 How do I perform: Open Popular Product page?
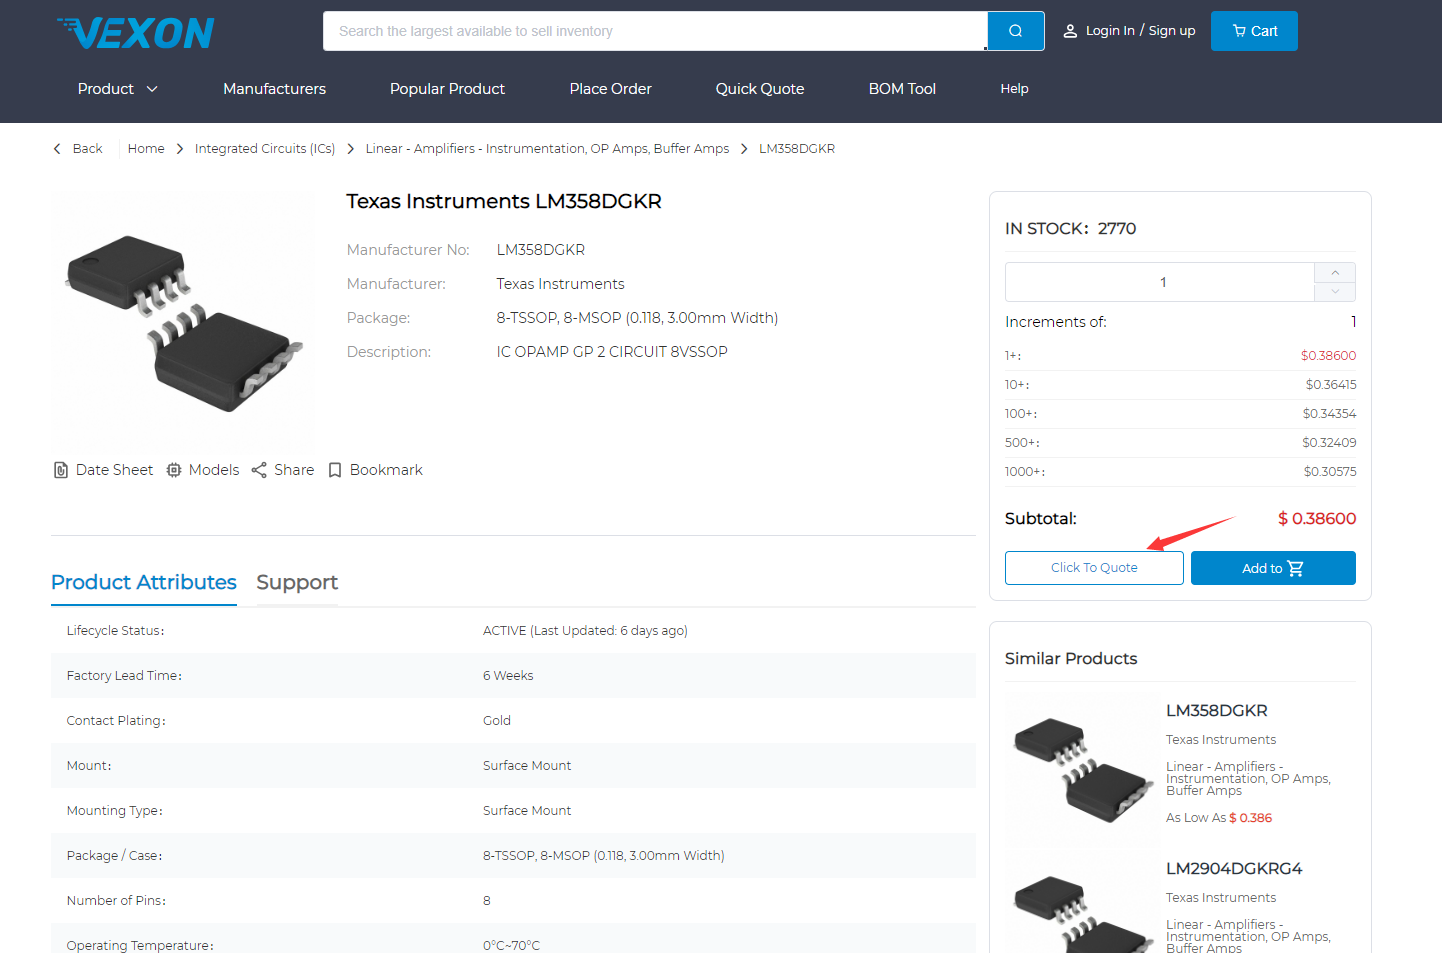[x=447, y=89]
